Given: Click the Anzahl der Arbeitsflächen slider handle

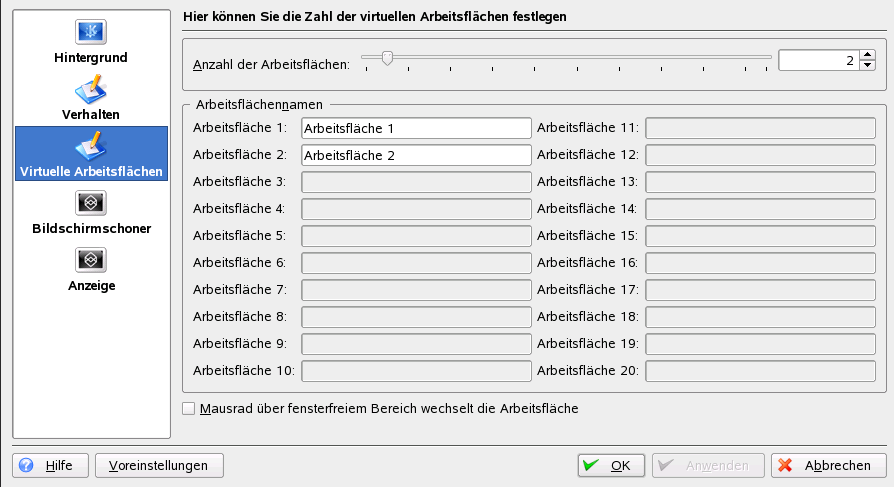Looking at the screenshot, I should coord(386,58).
